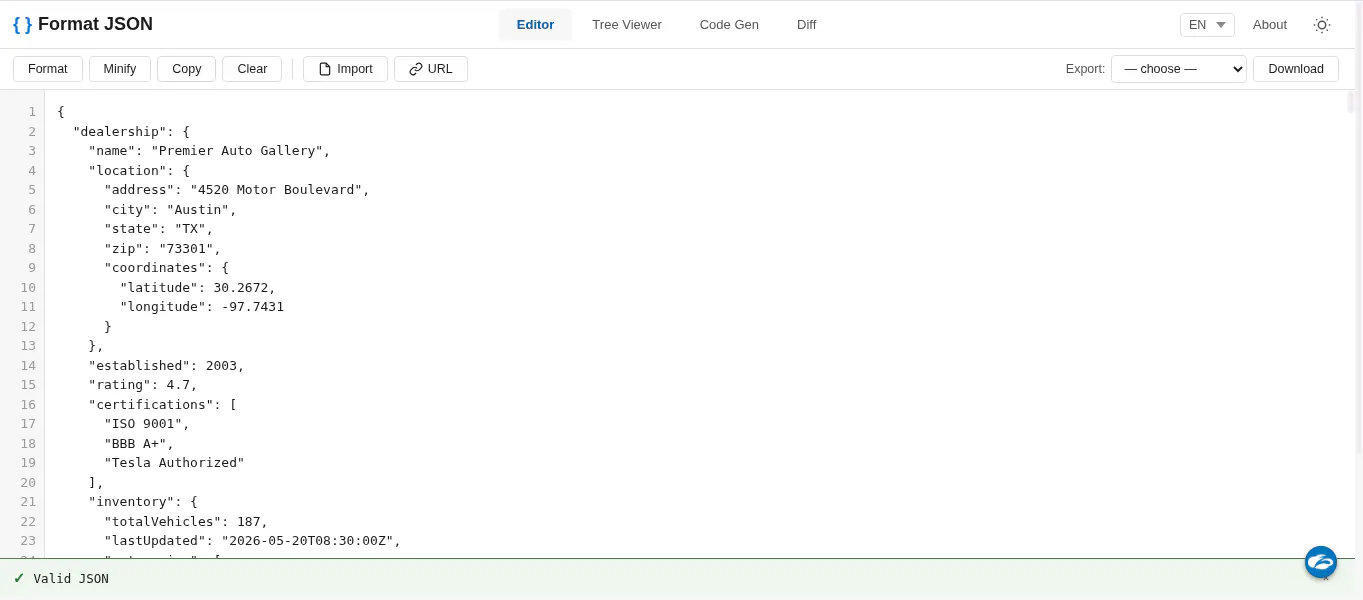The height and width of the screenshot is (600, 1363).
Task: Click line number 14 in the gutter
Action: pos(28,366)
